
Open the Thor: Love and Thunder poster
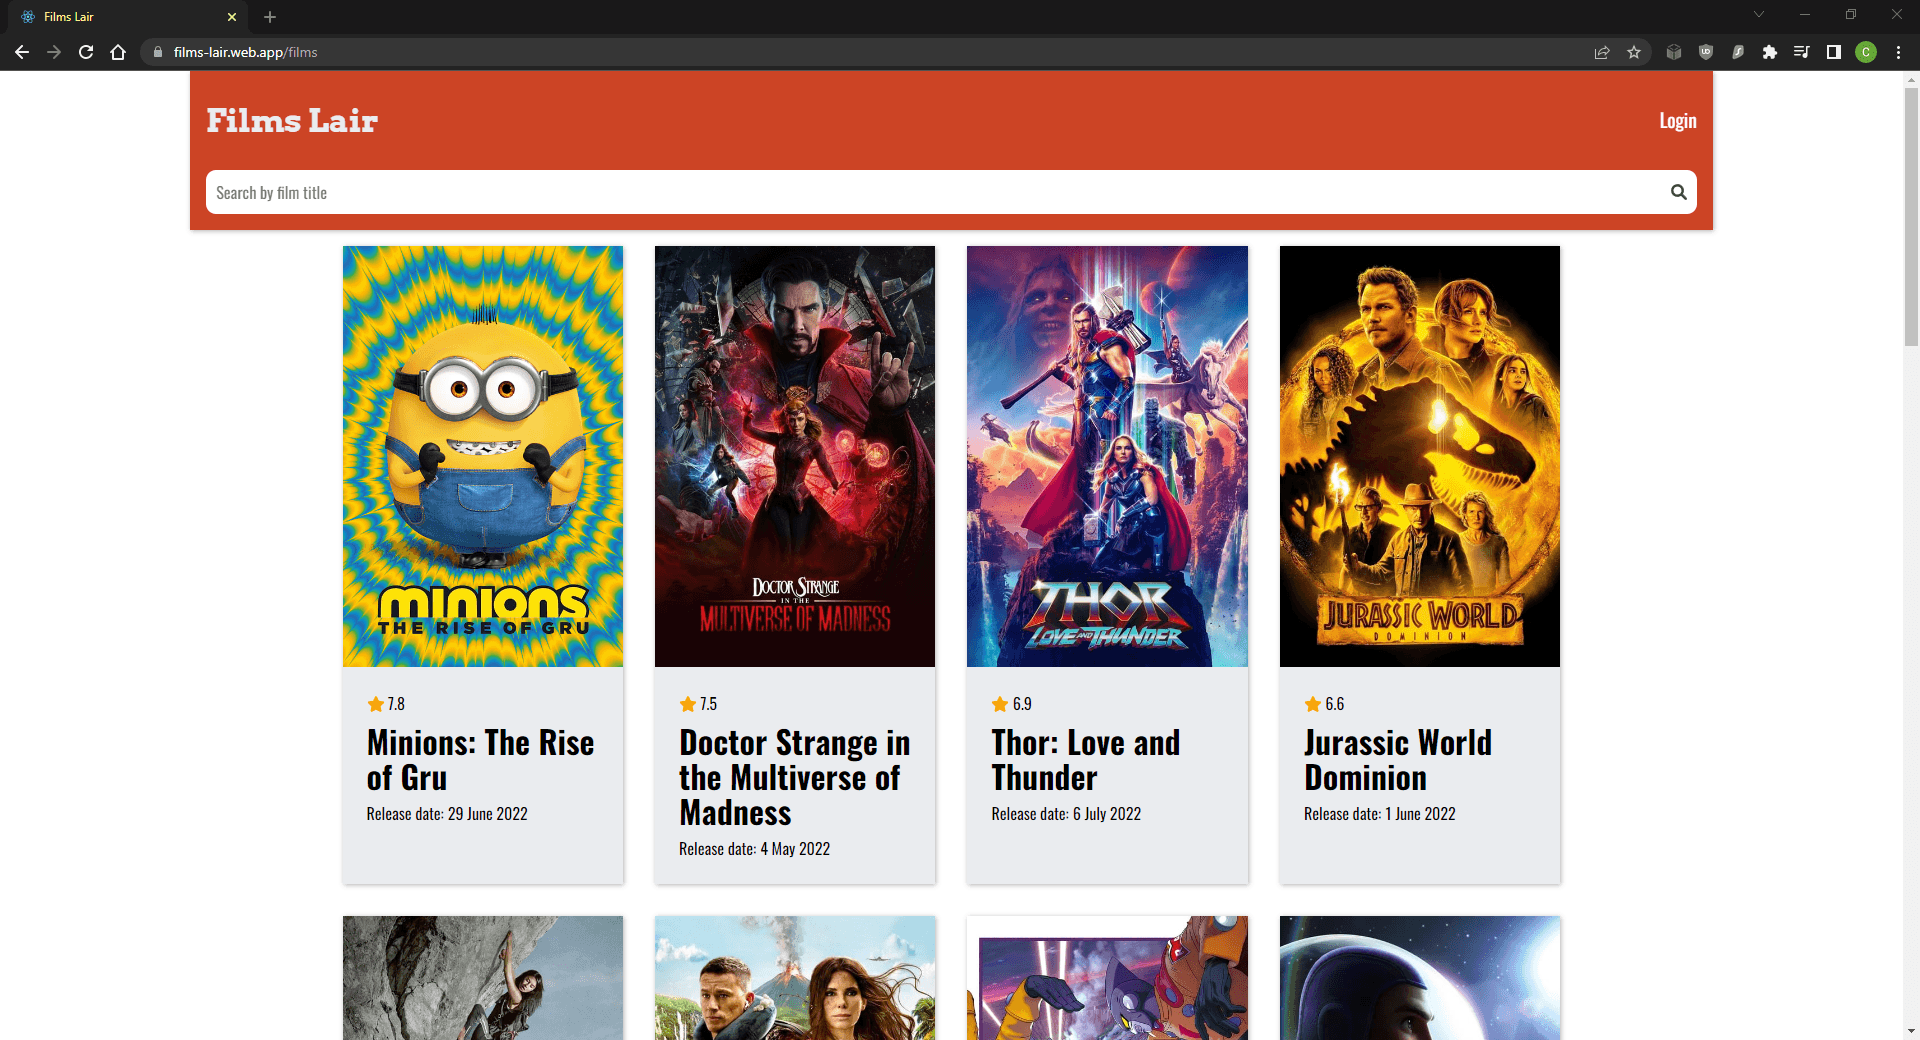[1107, 456]
